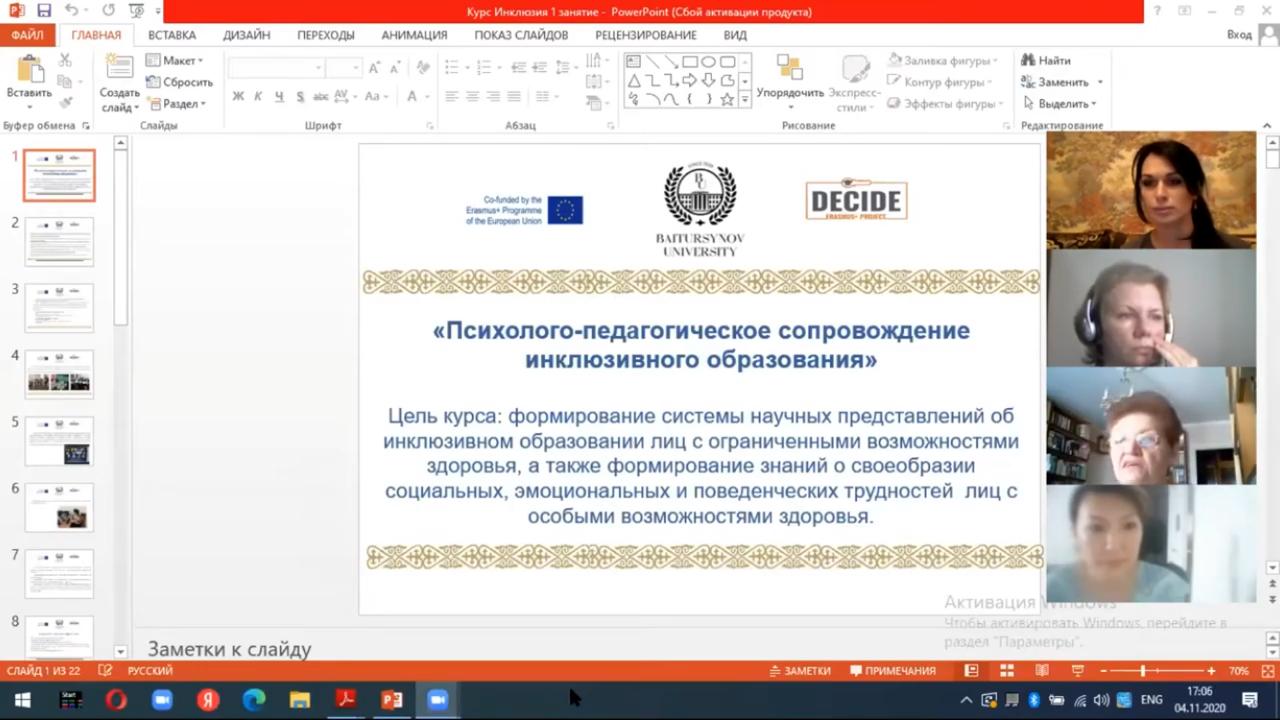Open the ПЕРЕХОДЫ (Transitions) tab

click(326, 35)
